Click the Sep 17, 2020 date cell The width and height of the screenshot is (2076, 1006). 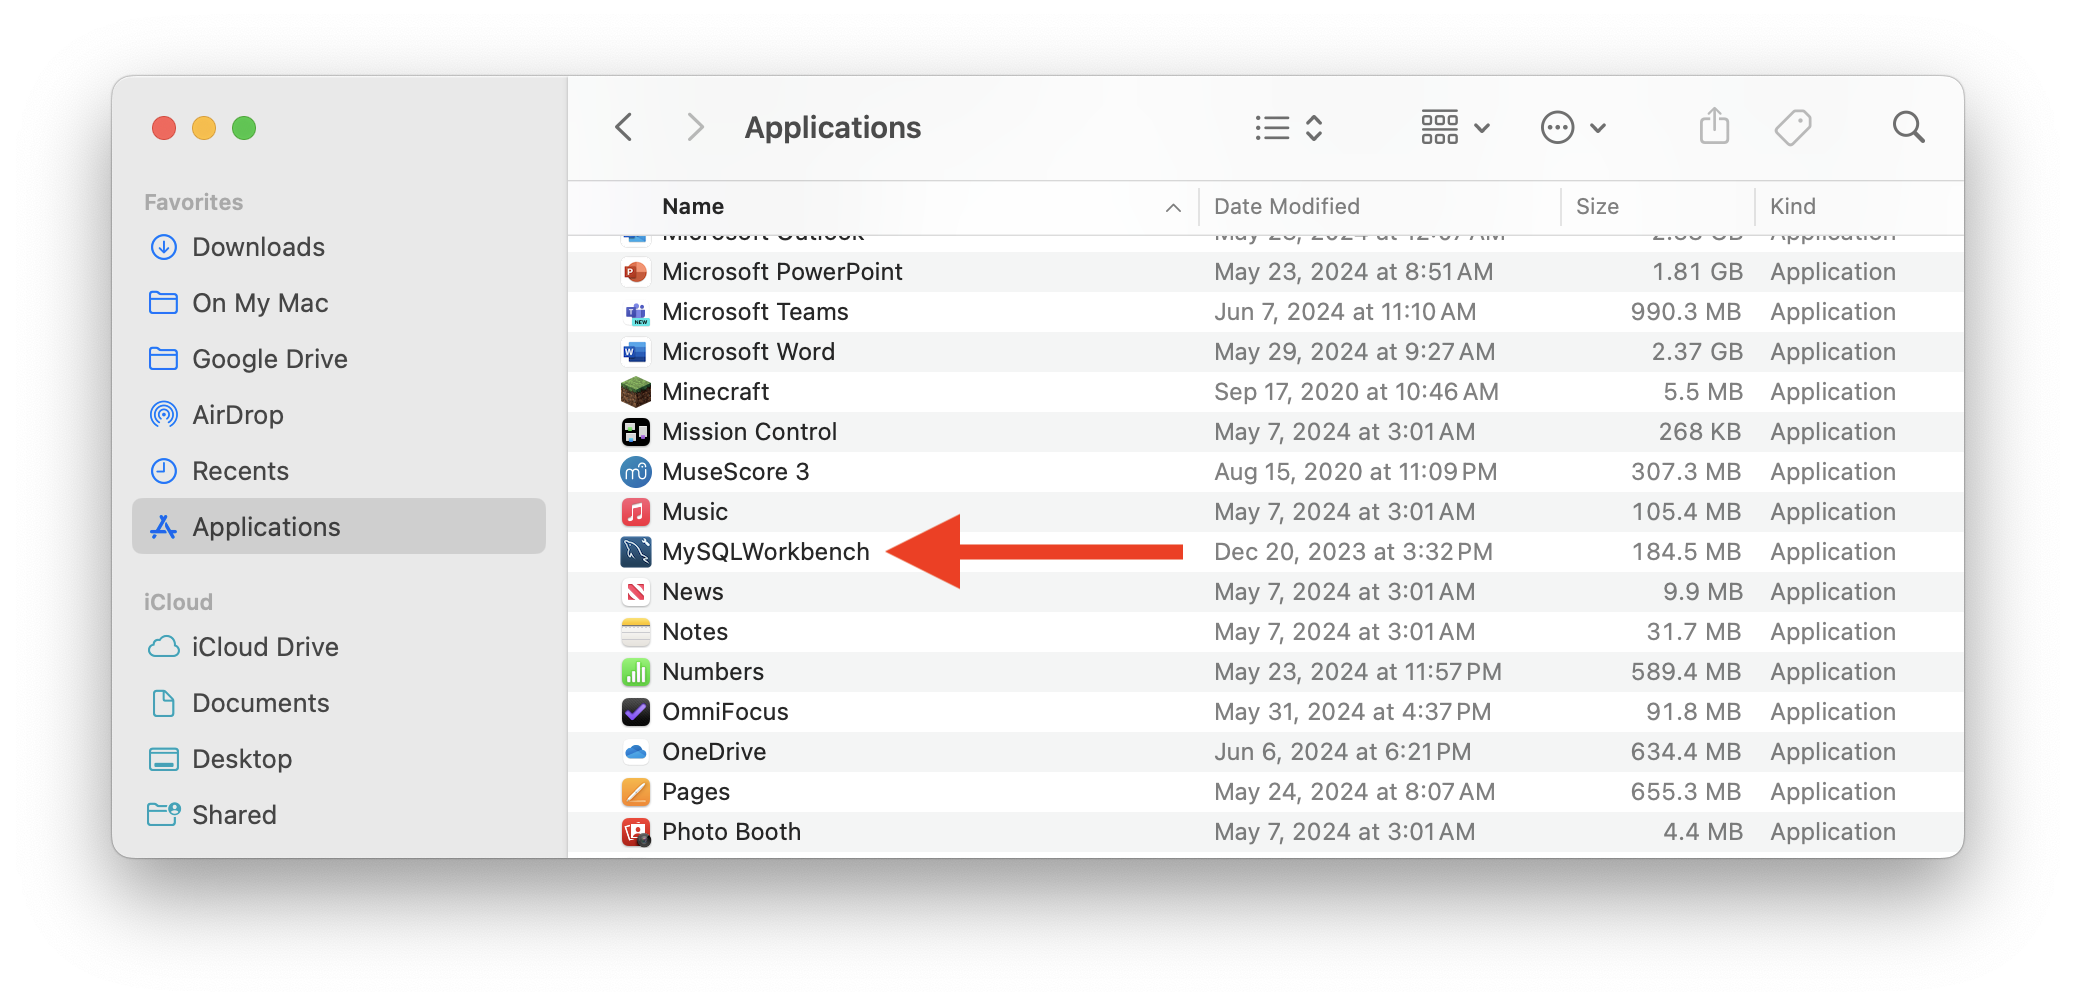[x=1356, y=392]
